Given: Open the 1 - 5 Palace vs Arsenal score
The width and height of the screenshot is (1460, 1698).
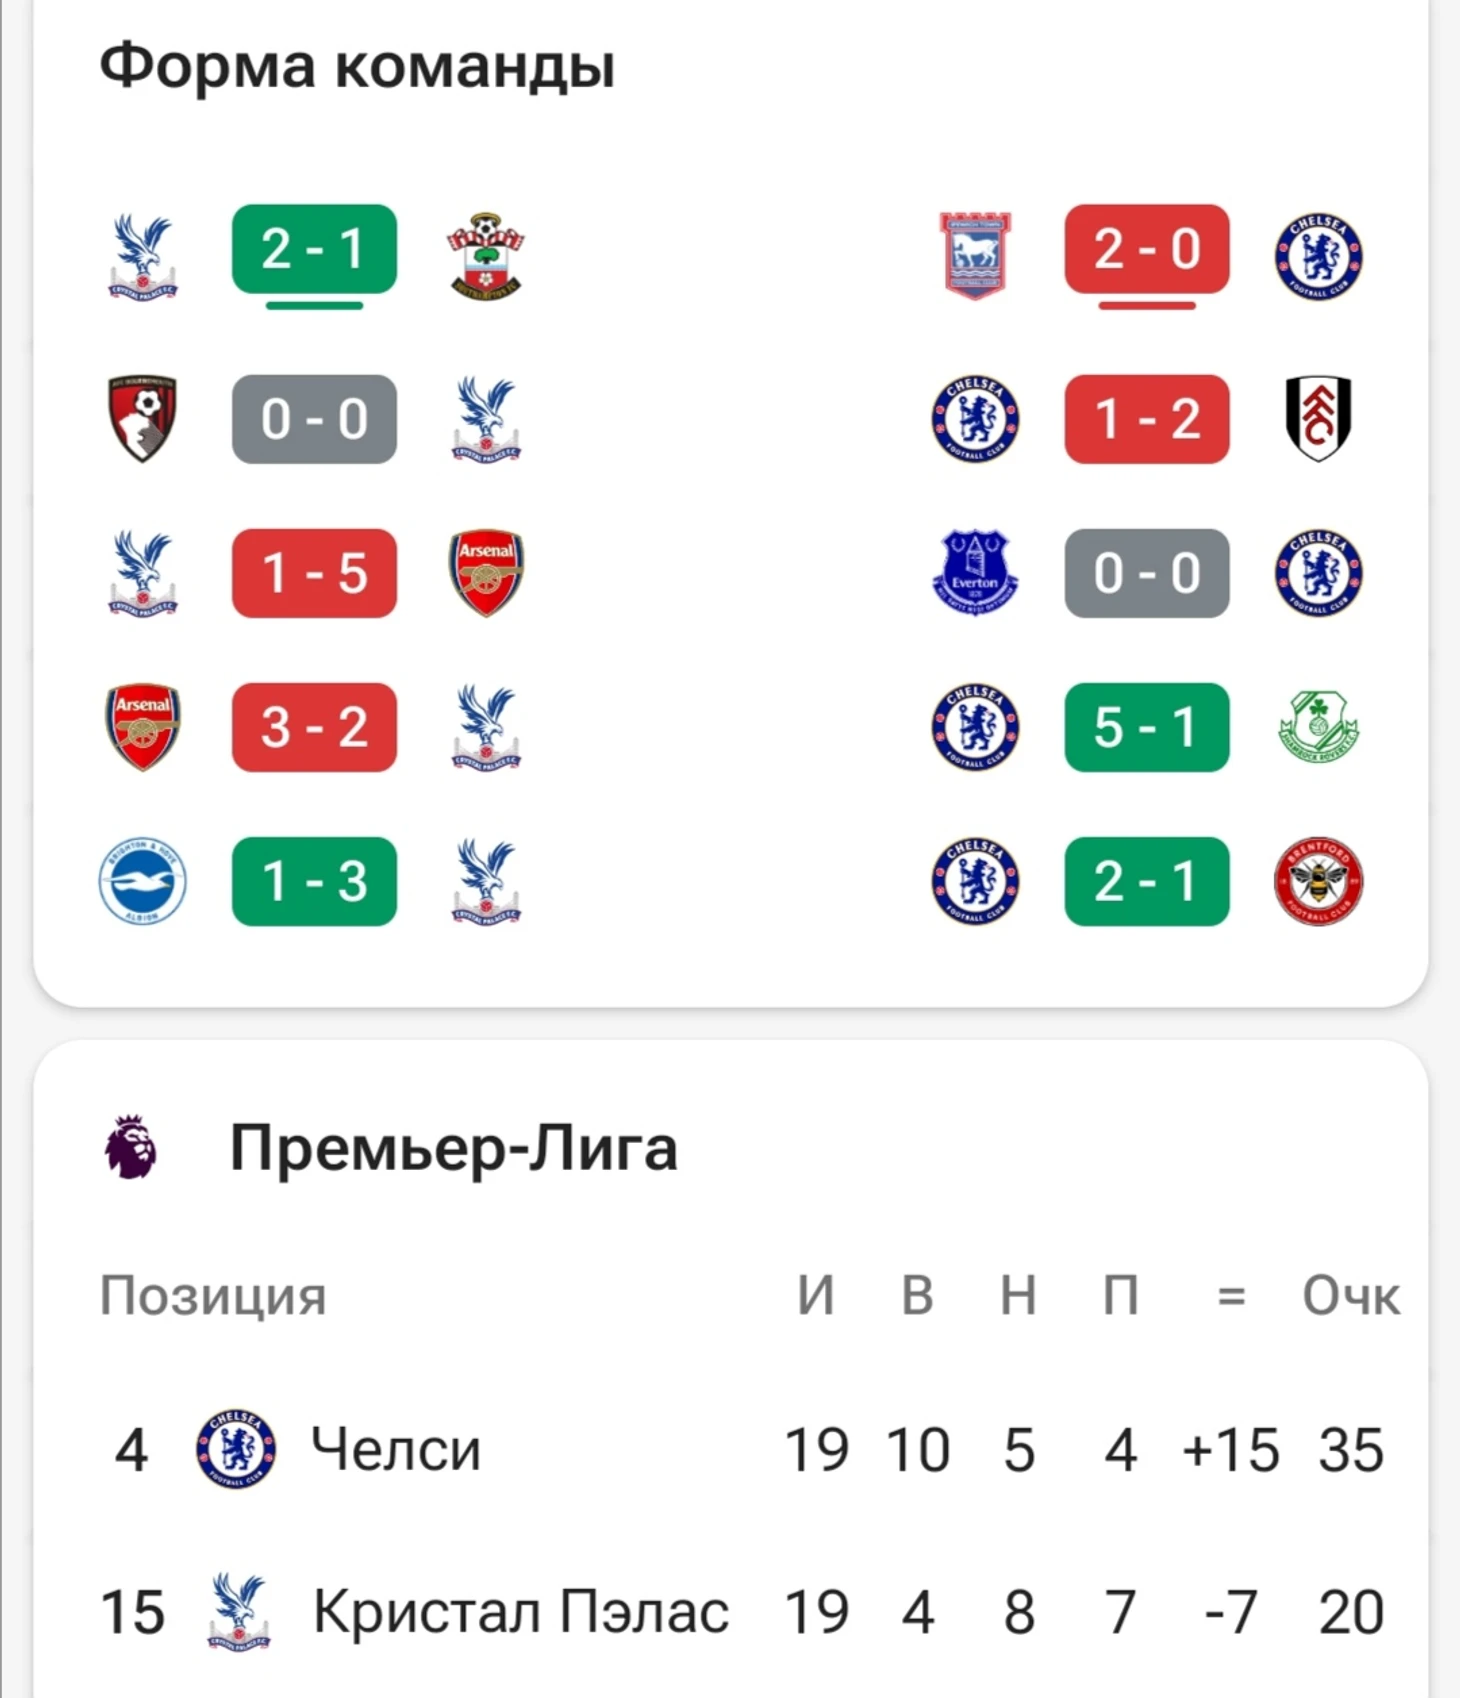Looking at the screenshot, I should pyautogui.click(x=314, y=573).
